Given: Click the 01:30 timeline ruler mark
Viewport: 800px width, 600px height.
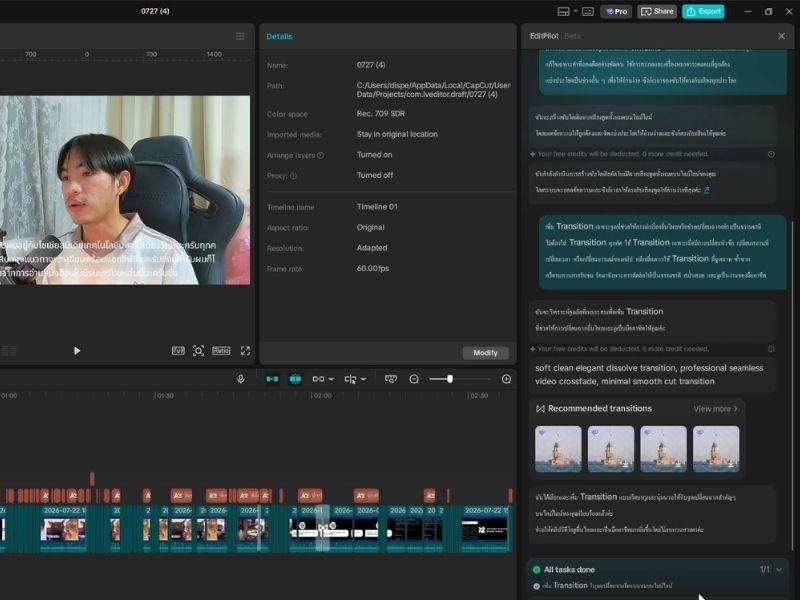Looking at the screenshot, I should click(x=164, y=395).
